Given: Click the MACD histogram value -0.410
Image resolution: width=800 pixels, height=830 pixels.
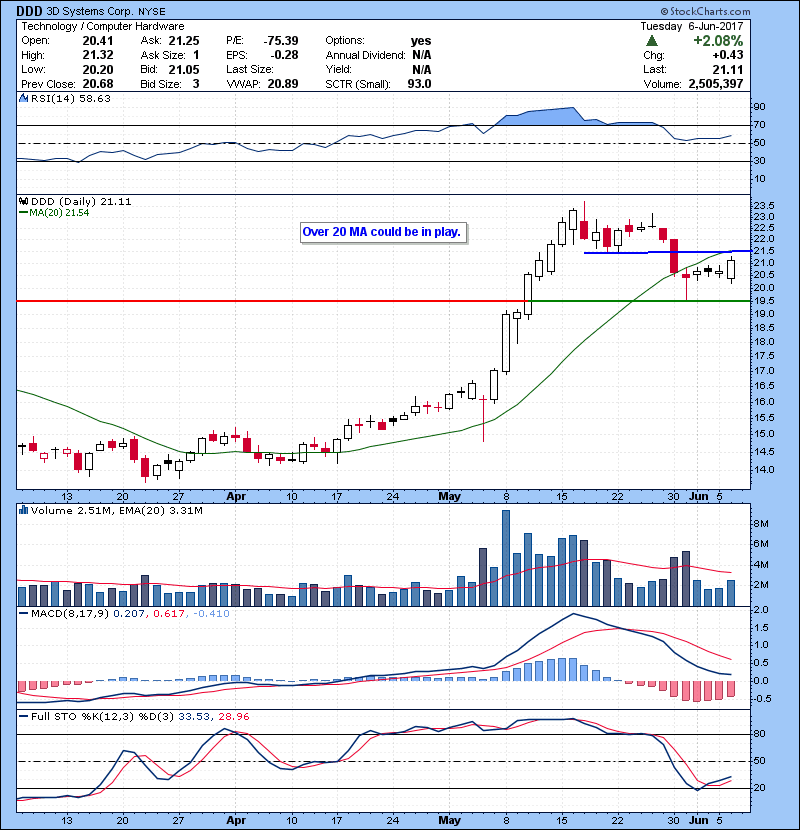Looking at the screenshot, I should [x=211, y=614].
